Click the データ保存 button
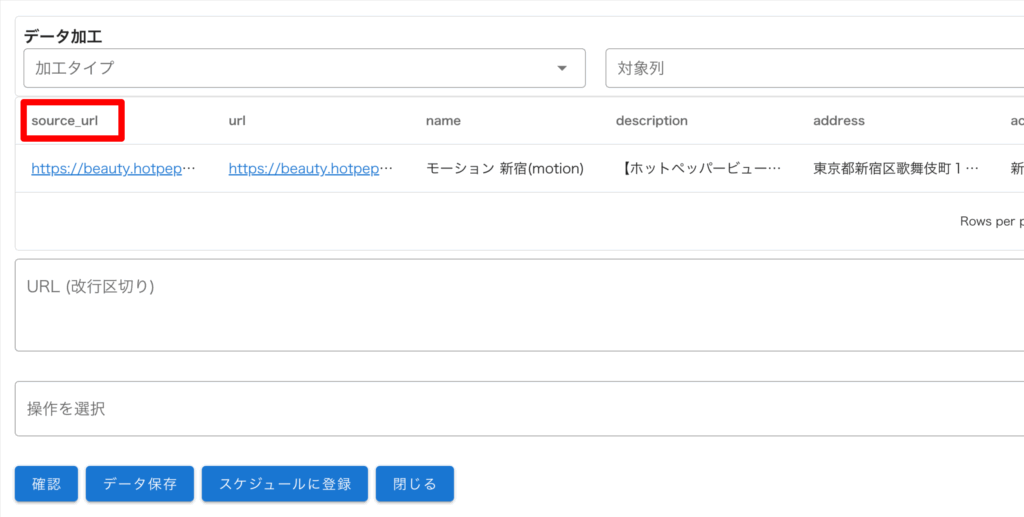Image resolution: width=1024 pixels, height=517 pixels. coord(140,484)
